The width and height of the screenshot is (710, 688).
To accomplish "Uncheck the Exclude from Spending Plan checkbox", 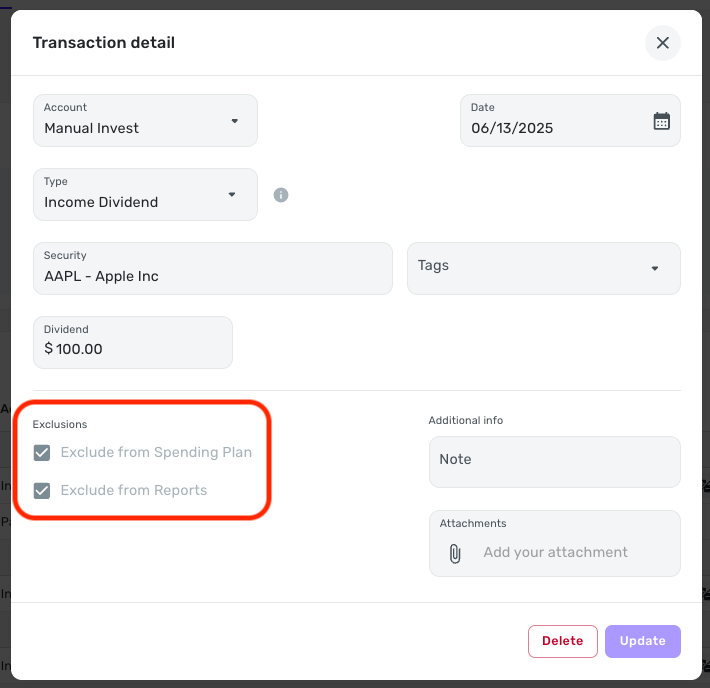I will coord(42,452).
